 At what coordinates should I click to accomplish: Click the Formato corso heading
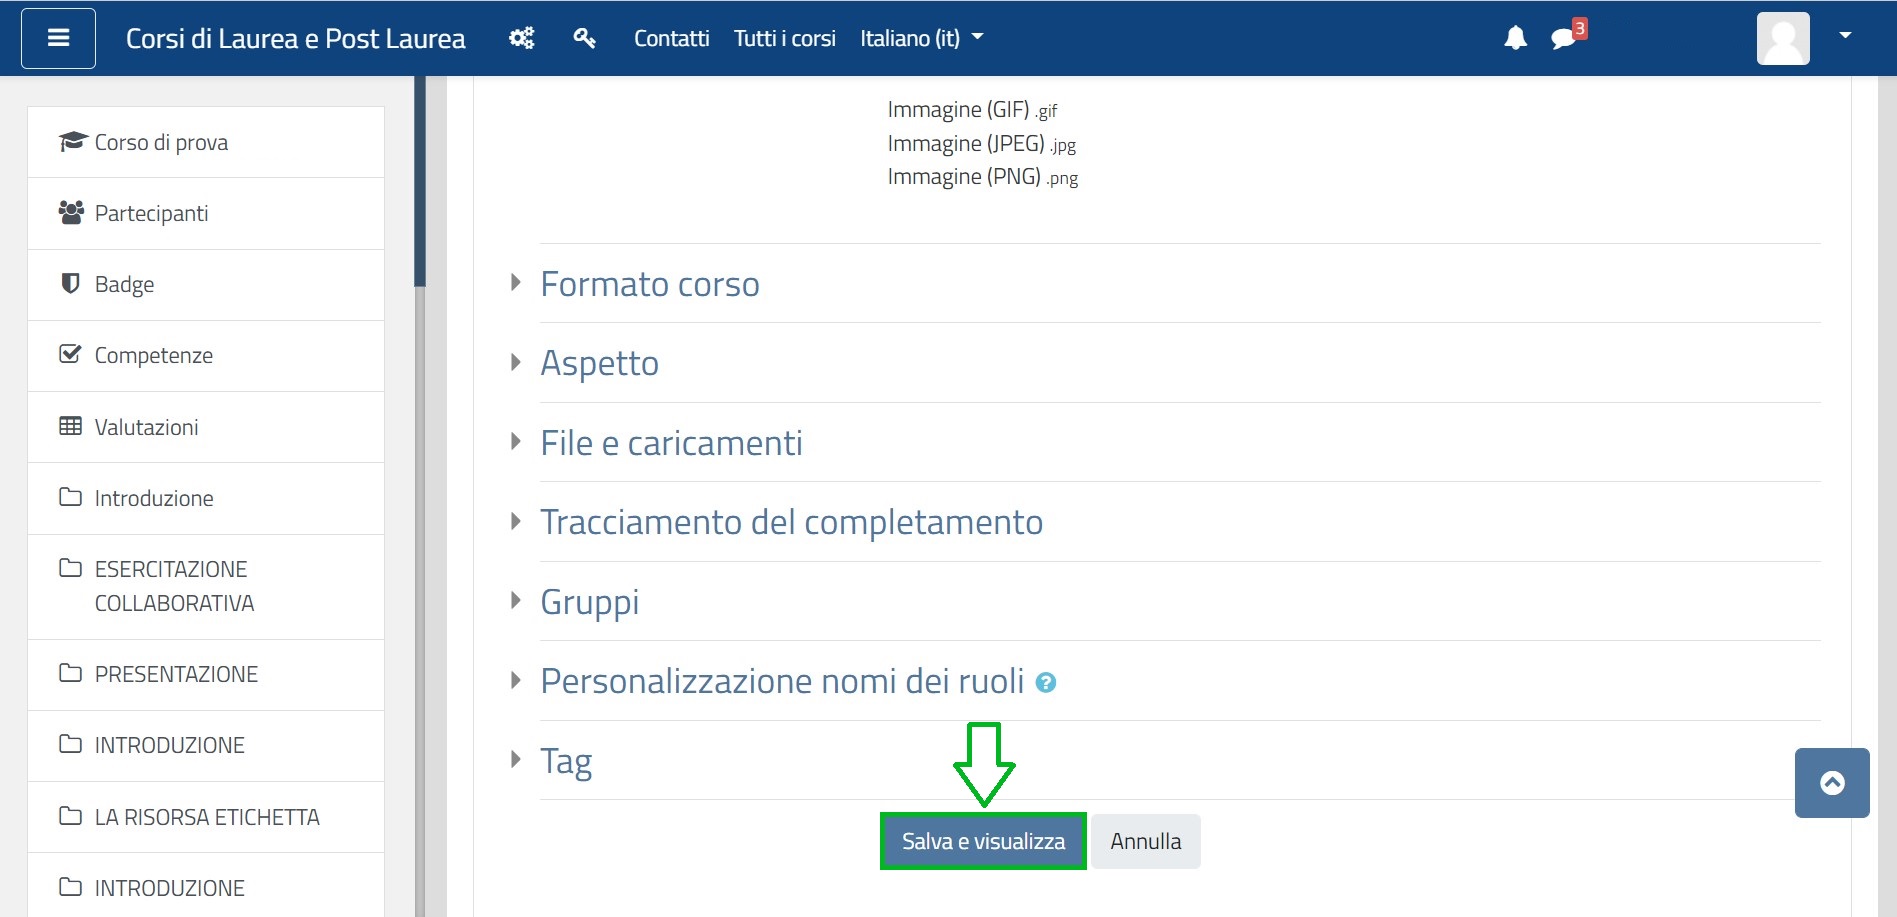650,284
